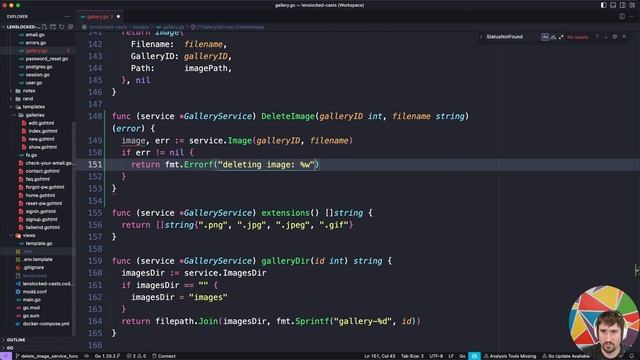The image size is (640, 360).
Task: Go to next match in find widget
Action: pos(606,37)
